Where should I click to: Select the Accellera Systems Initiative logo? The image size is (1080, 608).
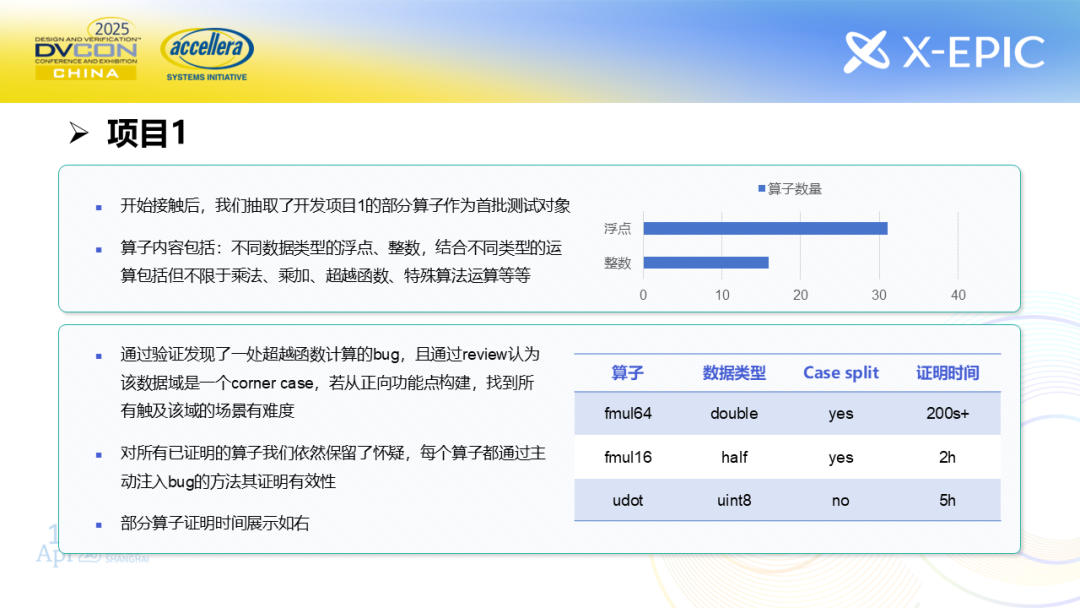[x=207, y=48]
